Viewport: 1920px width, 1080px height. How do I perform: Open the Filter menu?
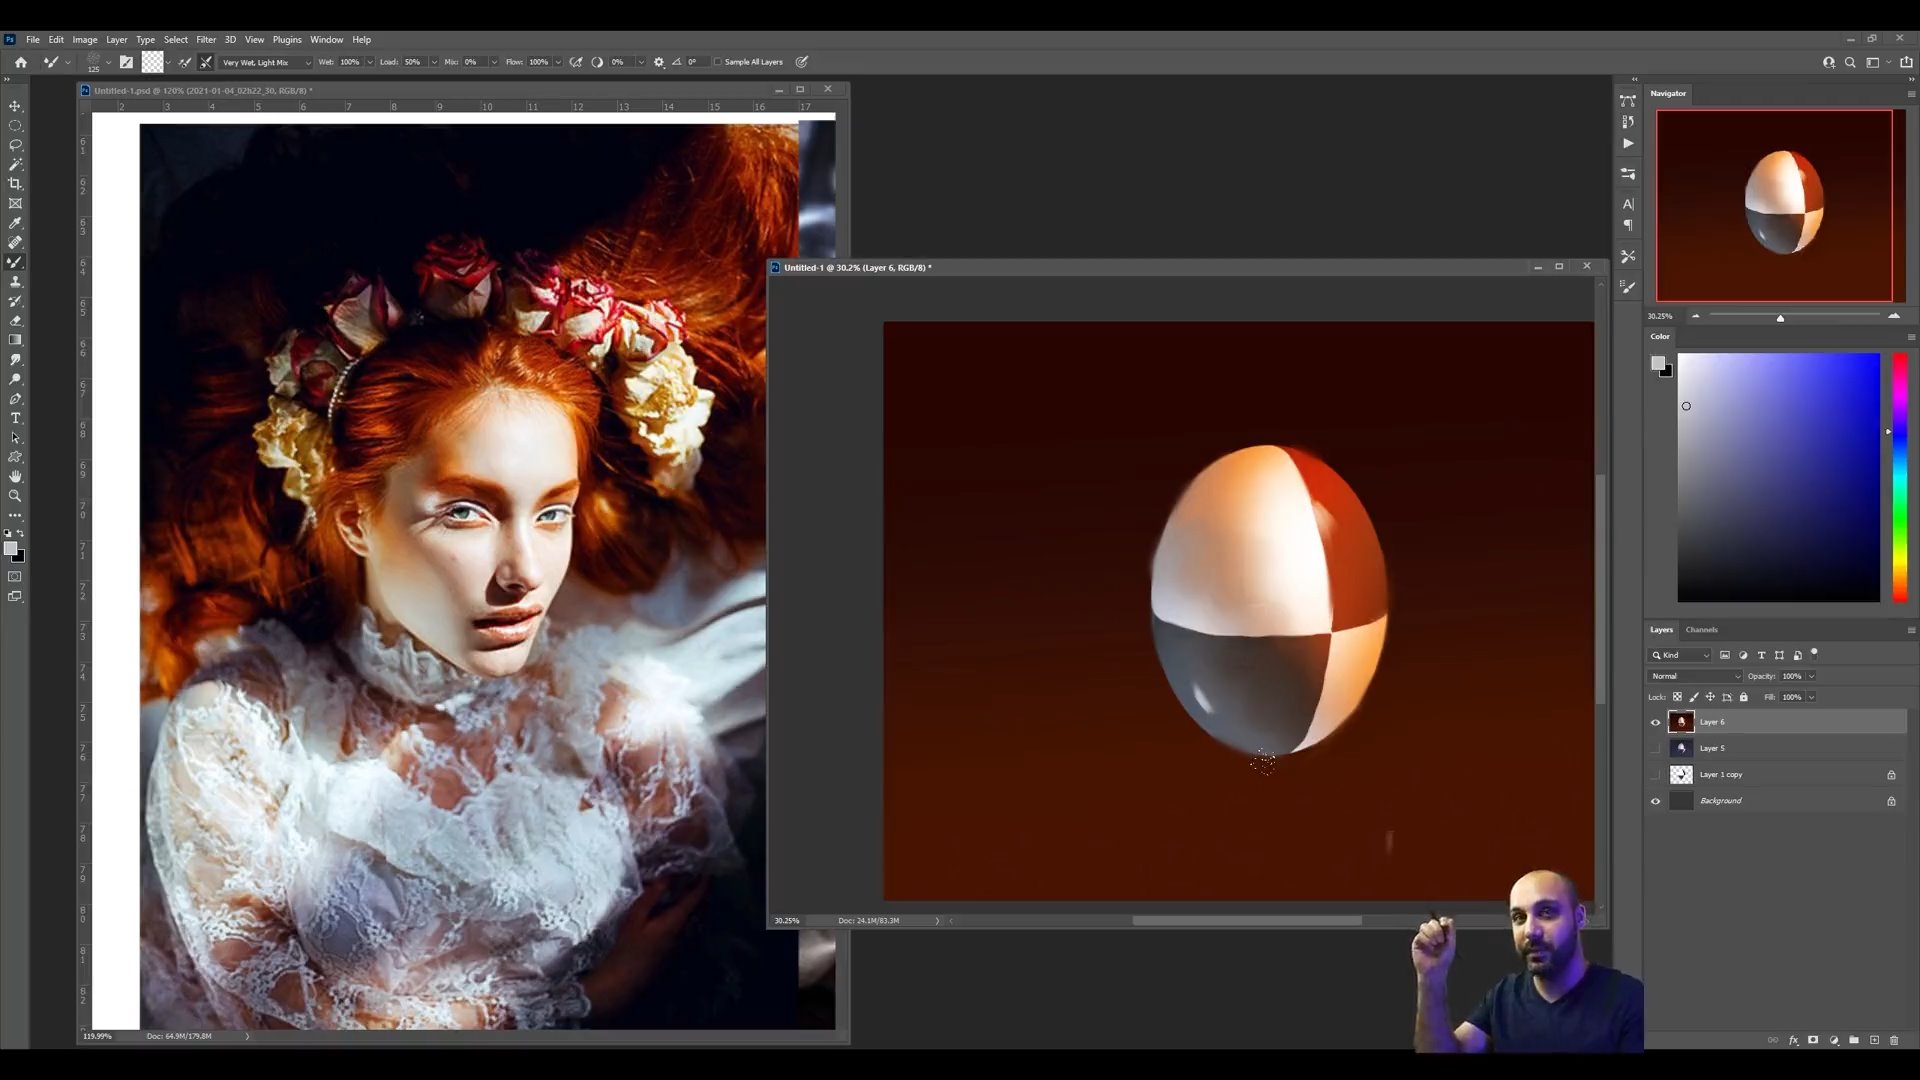tap(206, 40)
